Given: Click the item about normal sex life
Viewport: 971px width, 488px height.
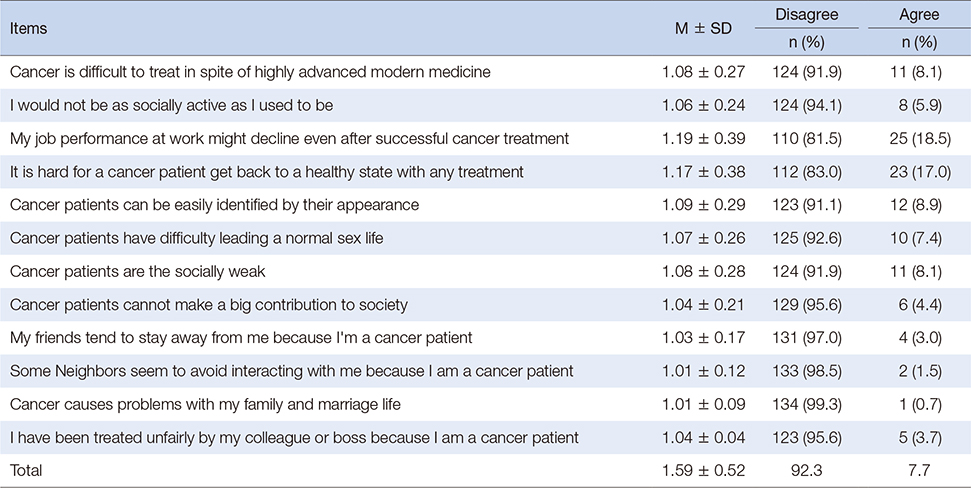Looking at the screenshot, I should [x=199, y=237].
